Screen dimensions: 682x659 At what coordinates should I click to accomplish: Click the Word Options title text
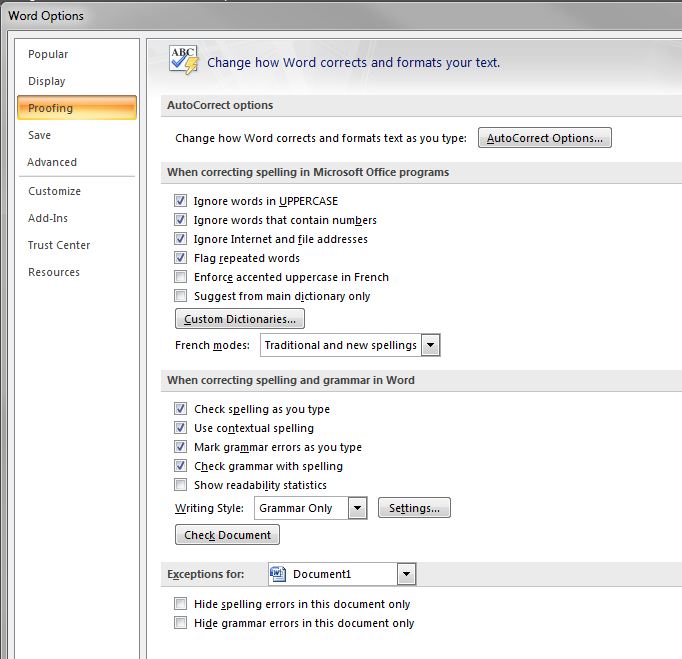pyautogui.click(x=46, y=16)
